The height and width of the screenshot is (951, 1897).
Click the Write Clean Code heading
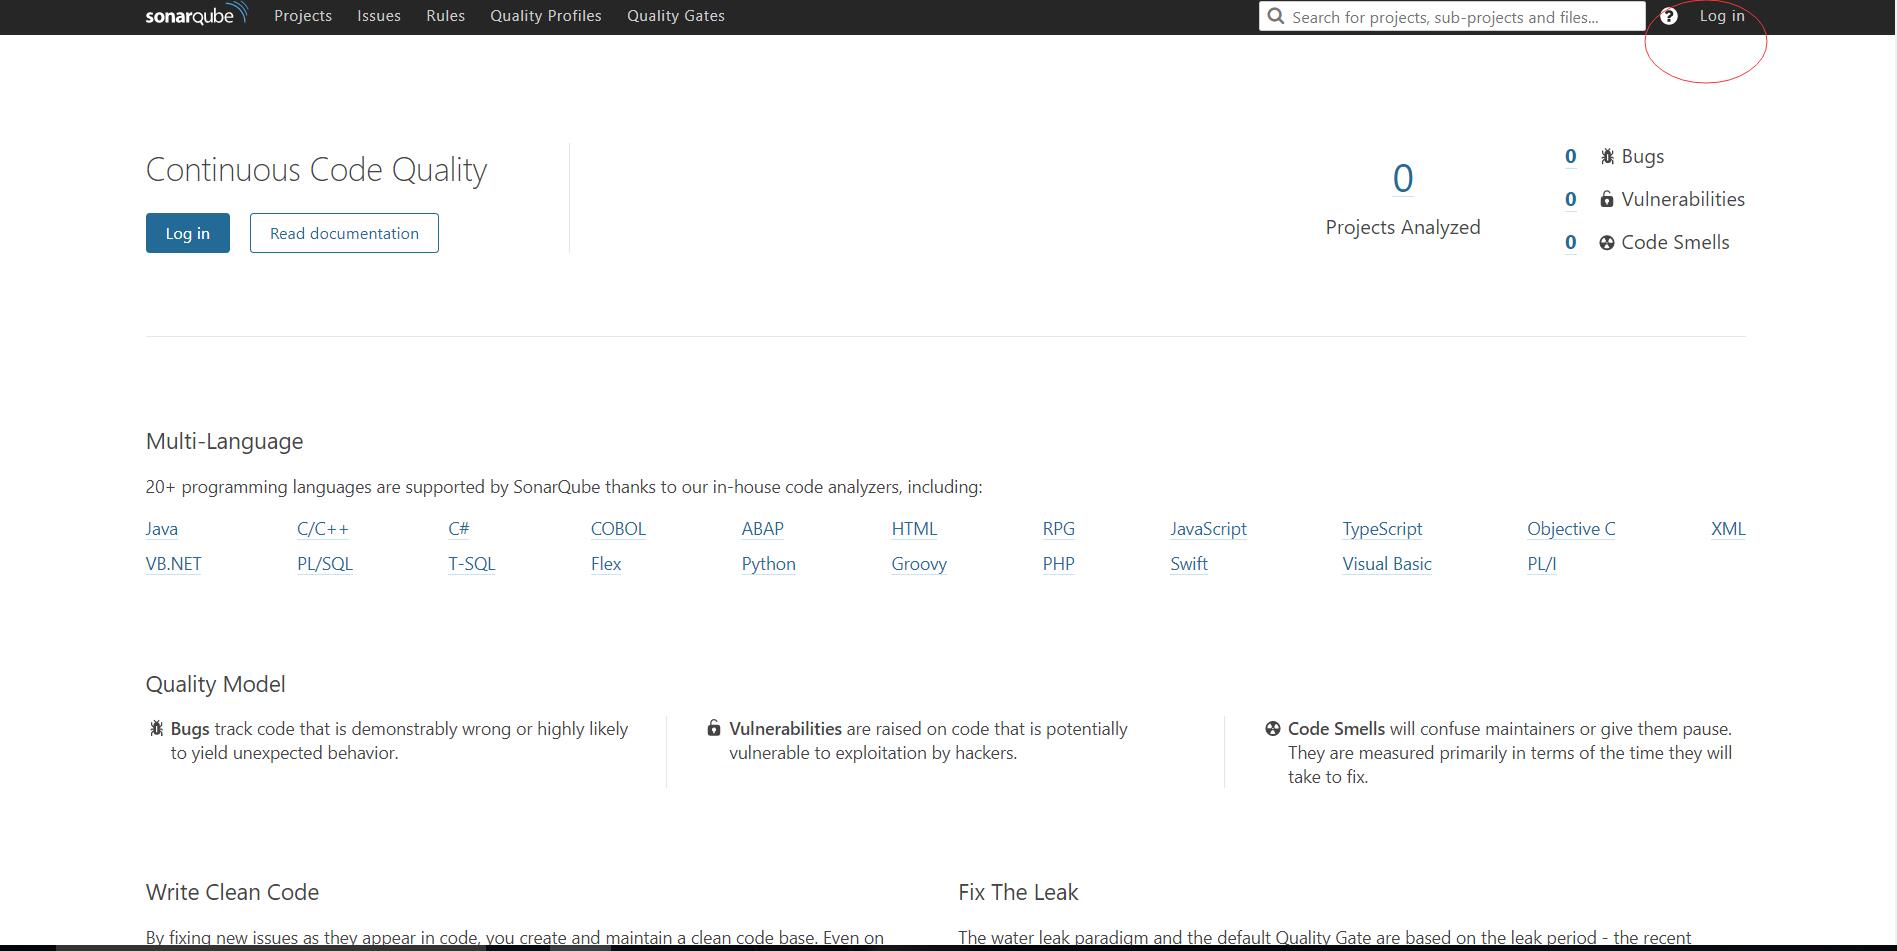click(x=233, y=892)
